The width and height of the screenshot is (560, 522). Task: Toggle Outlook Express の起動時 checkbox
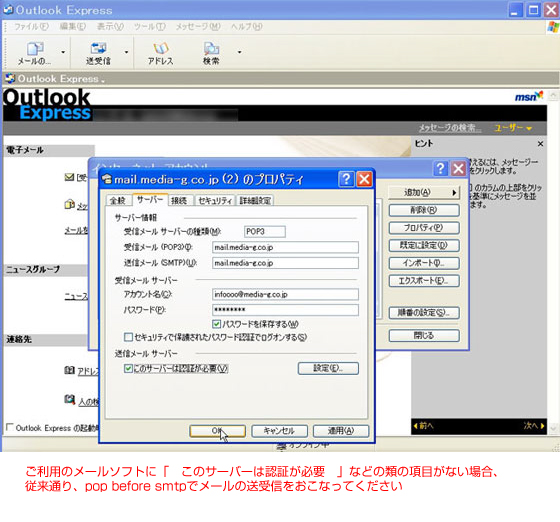coord(10,427)
